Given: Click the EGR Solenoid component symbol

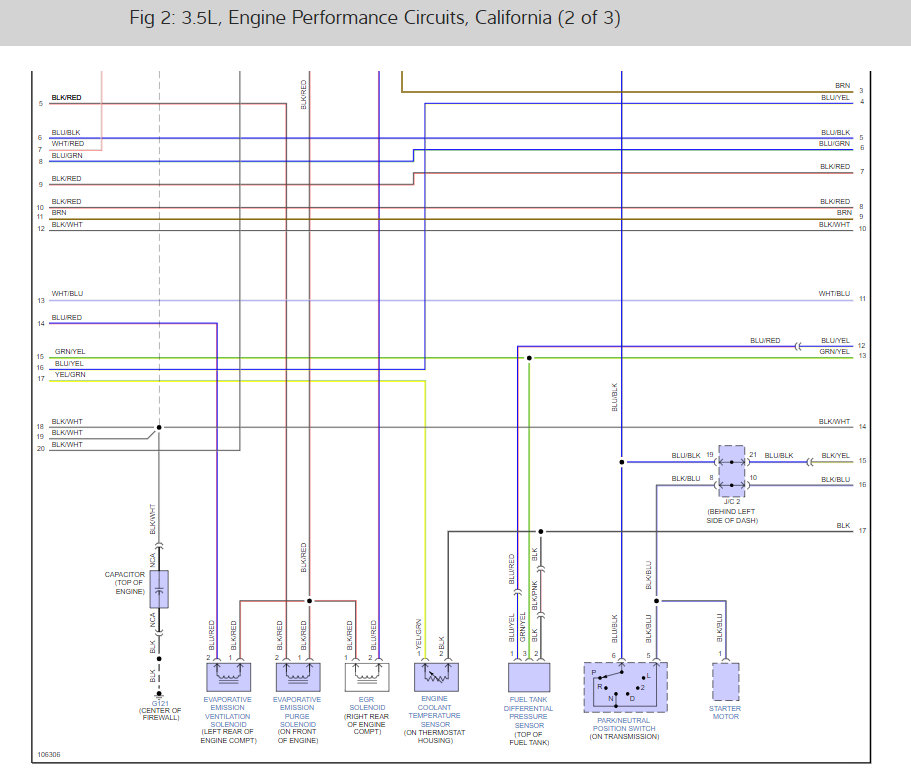Looking at the screenshot, I should (x=367, y=677).
